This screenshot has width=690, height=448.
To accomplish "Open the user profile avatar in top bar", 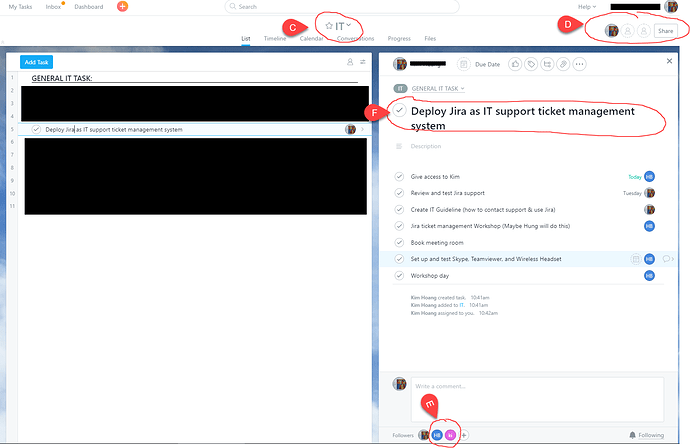I will tap(671, 6).
